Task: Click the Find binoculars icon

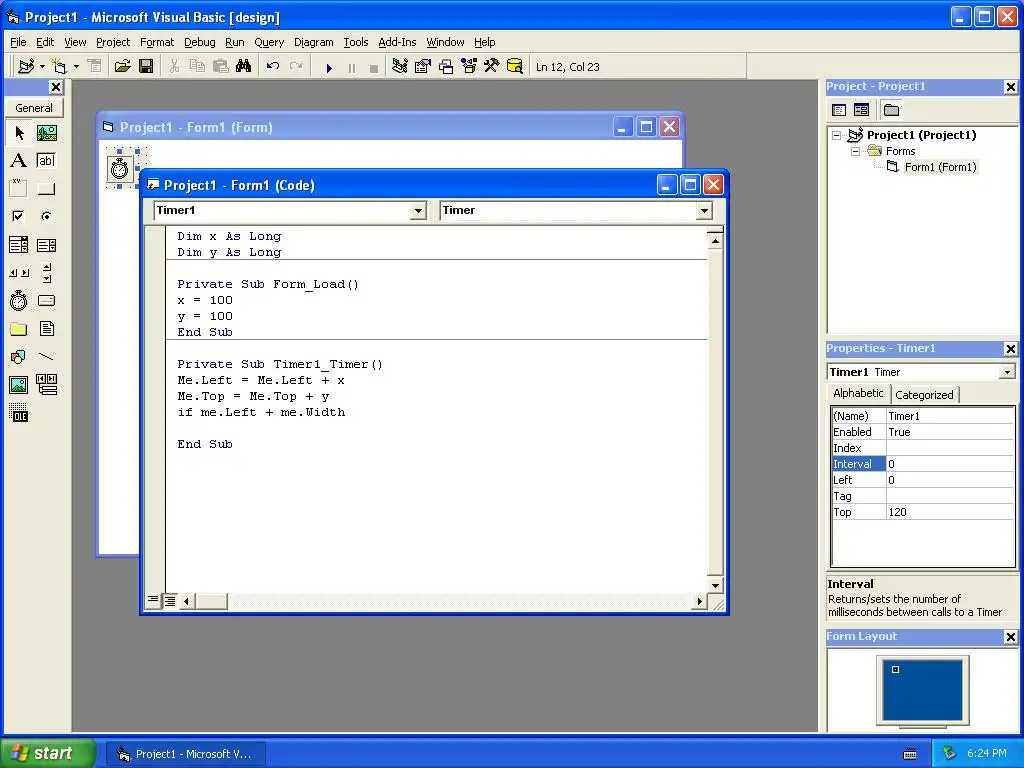Action: (x=244, y=66)
